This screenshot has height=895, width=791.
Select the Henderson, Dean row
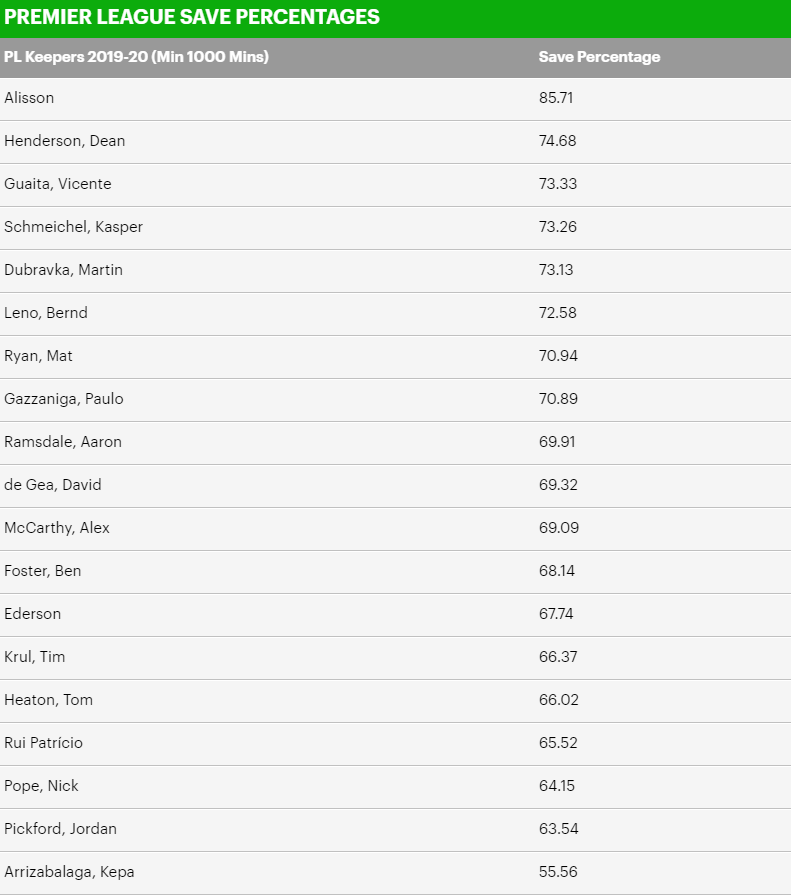point(396,142)
